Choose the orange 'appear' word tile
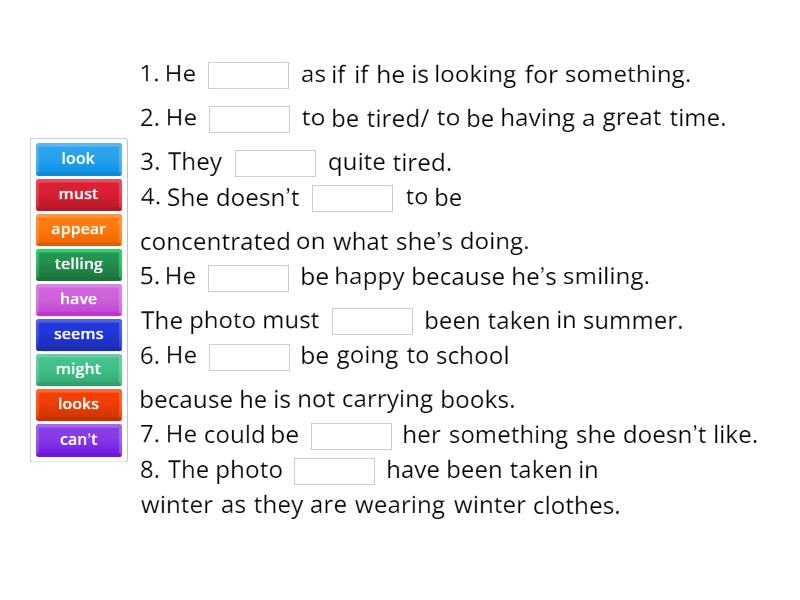 tap(78, 229)
